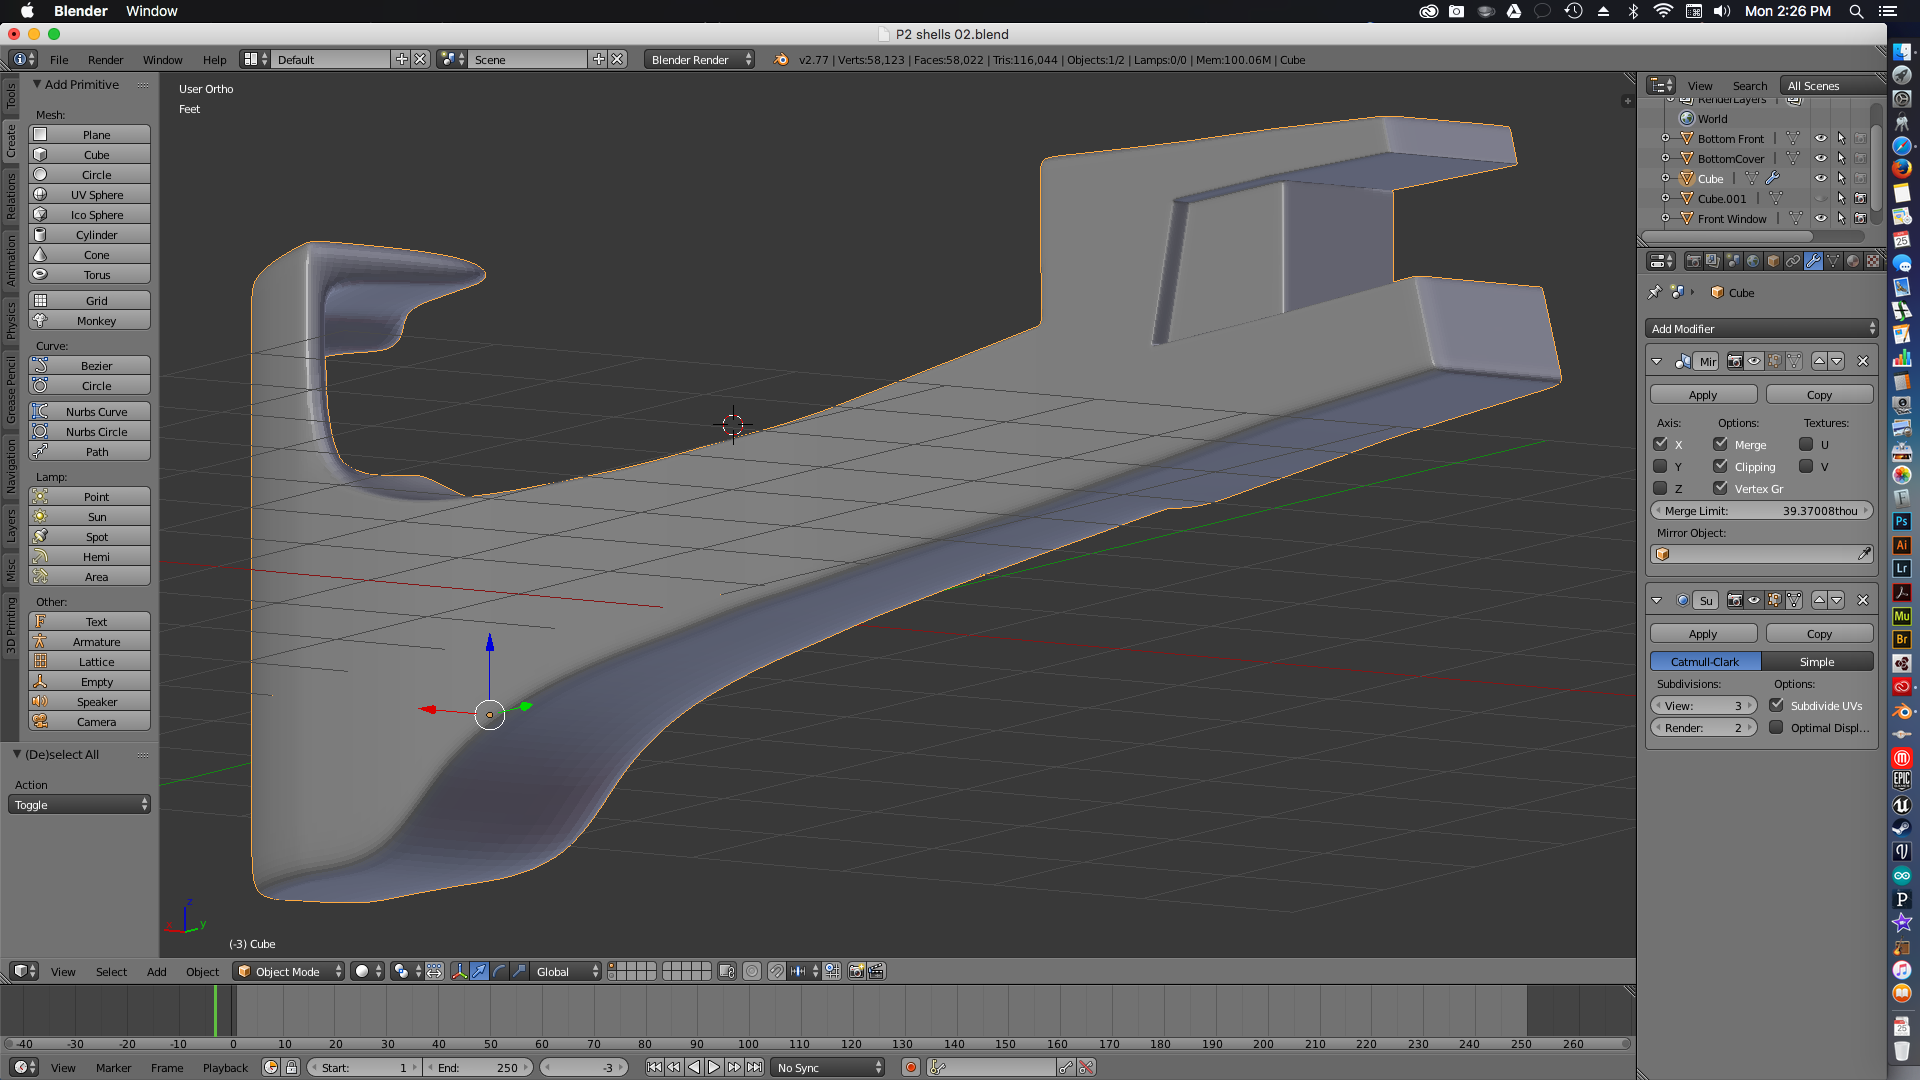Move the Mirror modifier down in the stack
The width and height of the screenshot is (1920, 1080).
1837,361
